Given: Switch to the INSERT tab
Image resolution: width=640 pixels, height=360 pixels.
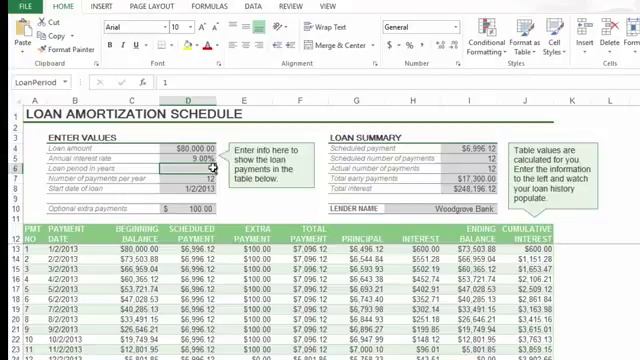Looking at the screenshot, I should 101,7.
